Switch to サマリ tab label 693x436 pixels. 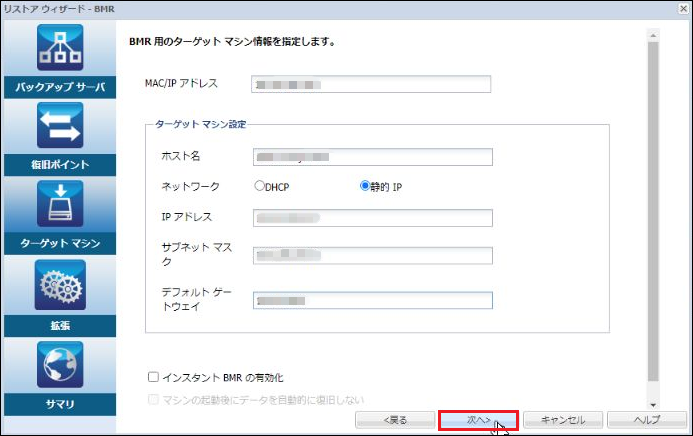(60, 404)
